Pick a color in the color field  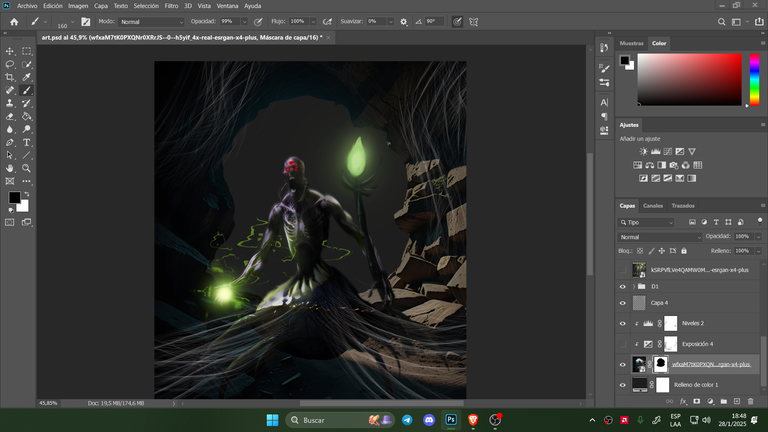[x=690, y=79]
